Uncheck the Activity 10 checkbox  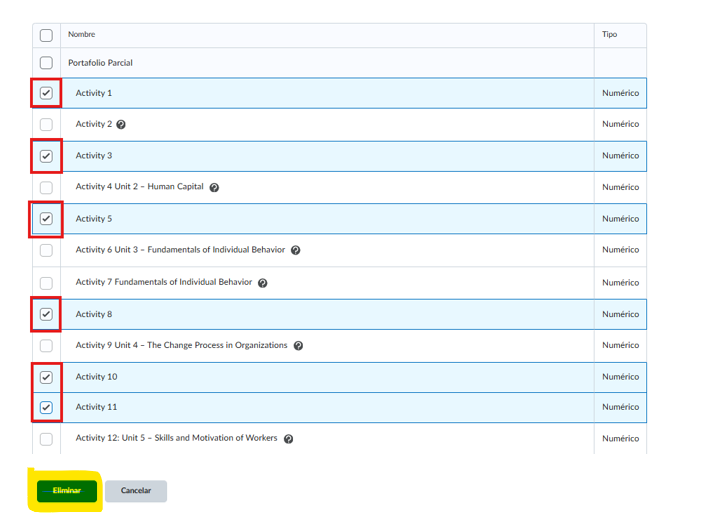click(x=46, y=377)
